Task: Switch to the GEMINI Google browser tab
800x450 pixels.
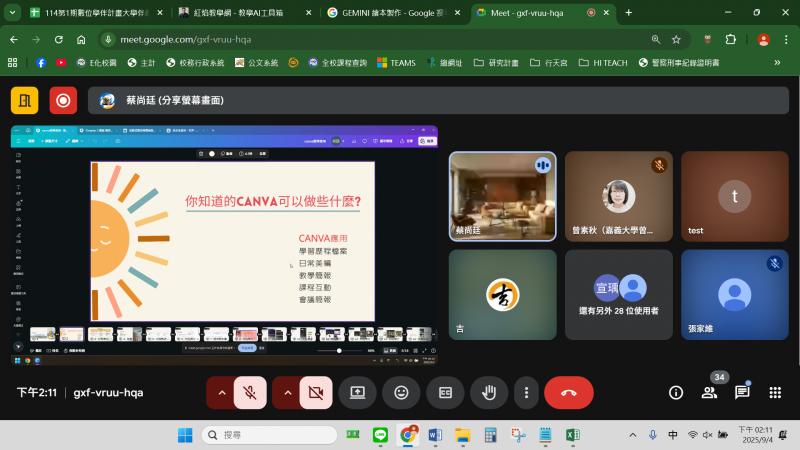Action: pyautogui.click(x=388, y=13)
